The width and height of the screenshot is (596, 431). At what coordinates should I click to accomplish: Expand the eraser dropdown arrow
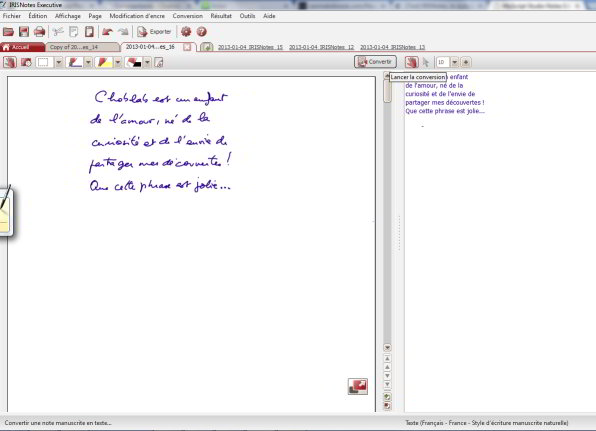[x=147, y=62]
